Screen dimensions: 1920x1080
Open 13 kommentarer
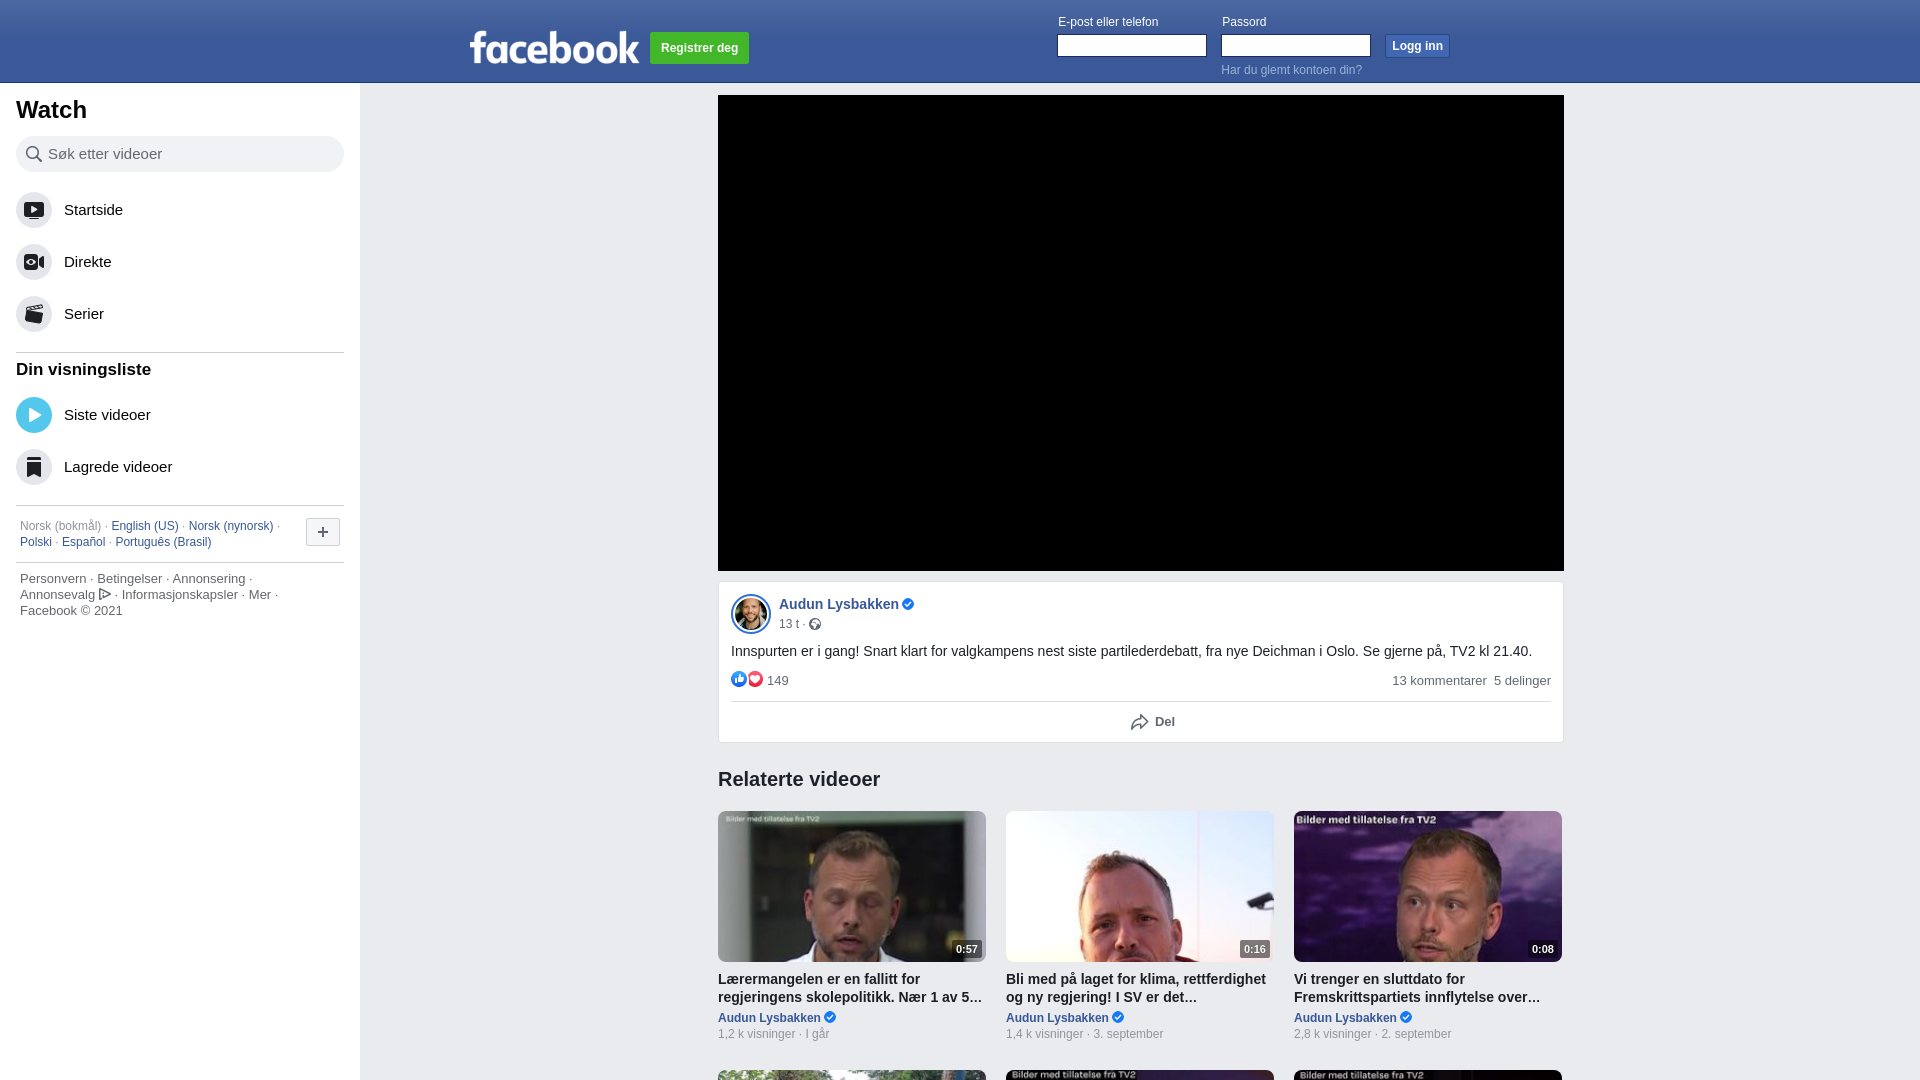pyautogui.click(x=1439, y=681)
